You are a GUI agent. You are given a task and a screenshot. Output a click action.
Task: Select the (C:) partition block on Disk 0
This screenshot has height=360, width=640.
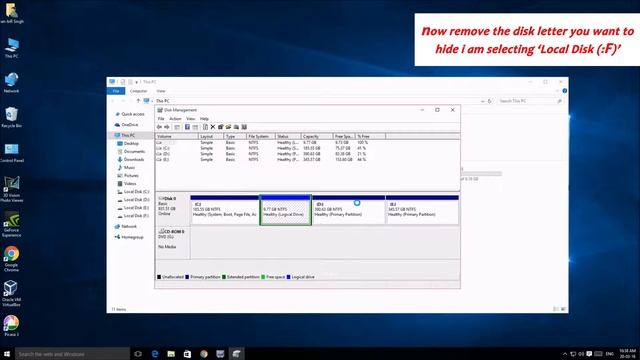point(224,210)
